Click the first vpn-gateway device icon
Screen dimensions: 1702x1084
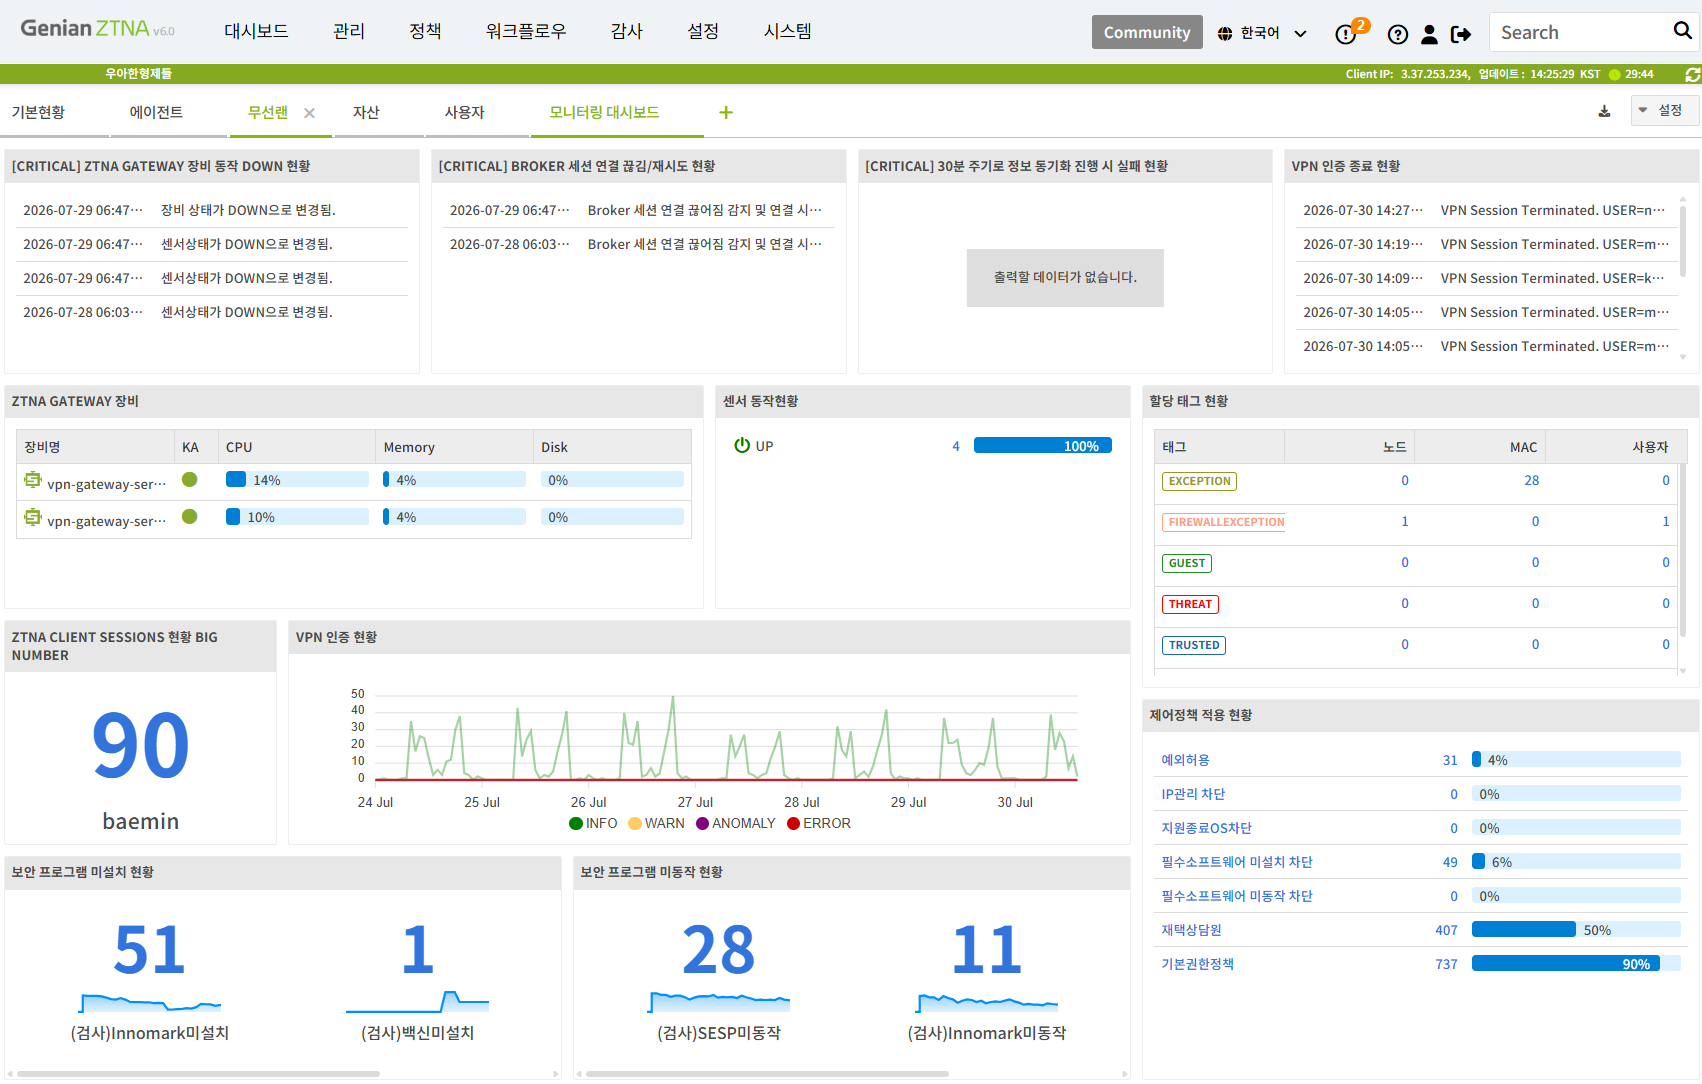(x=33, y=480)
